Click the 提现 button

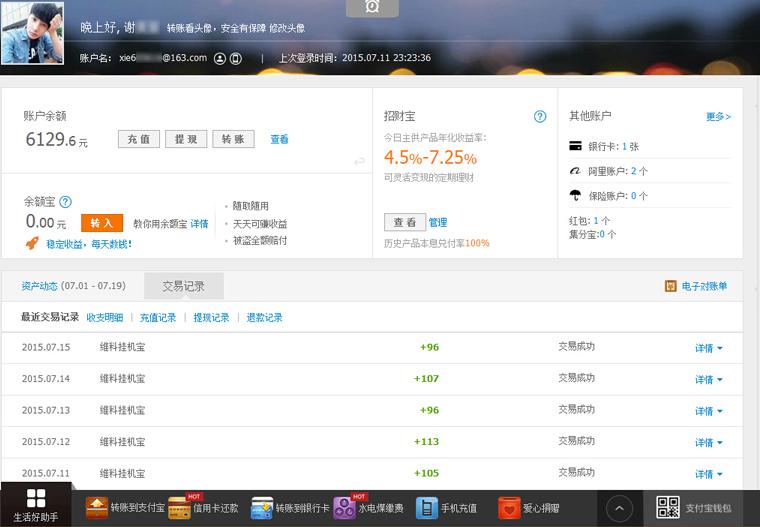coord(186,139)
